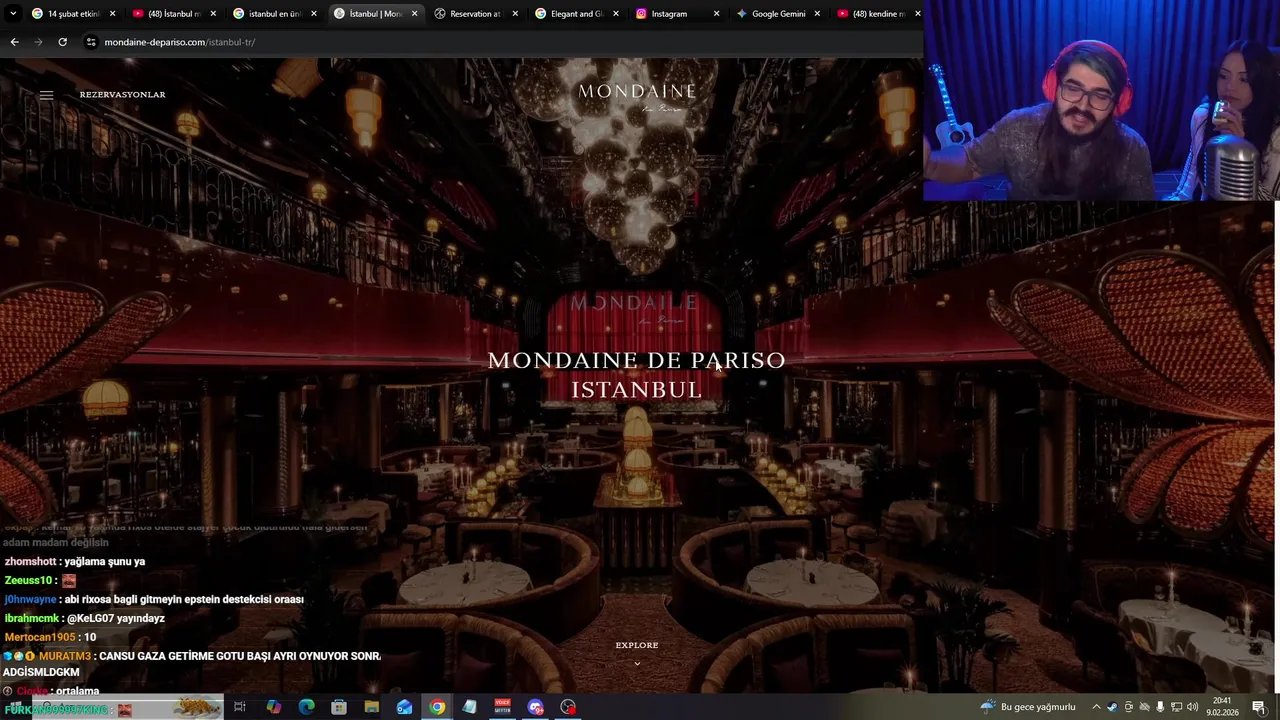Open the Chrome tab search dropdown

tap(12, 14)
